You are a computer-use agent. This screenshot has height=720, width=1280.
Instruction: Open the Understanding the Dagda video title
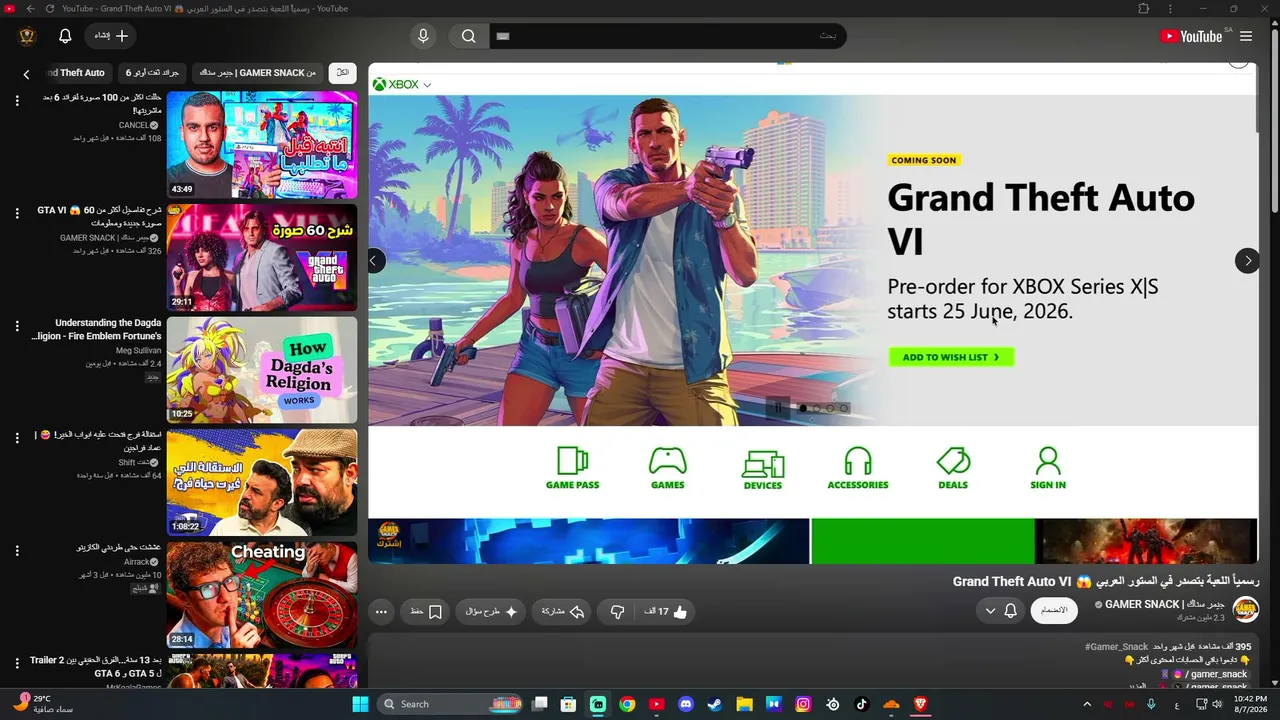click(96, 330)
